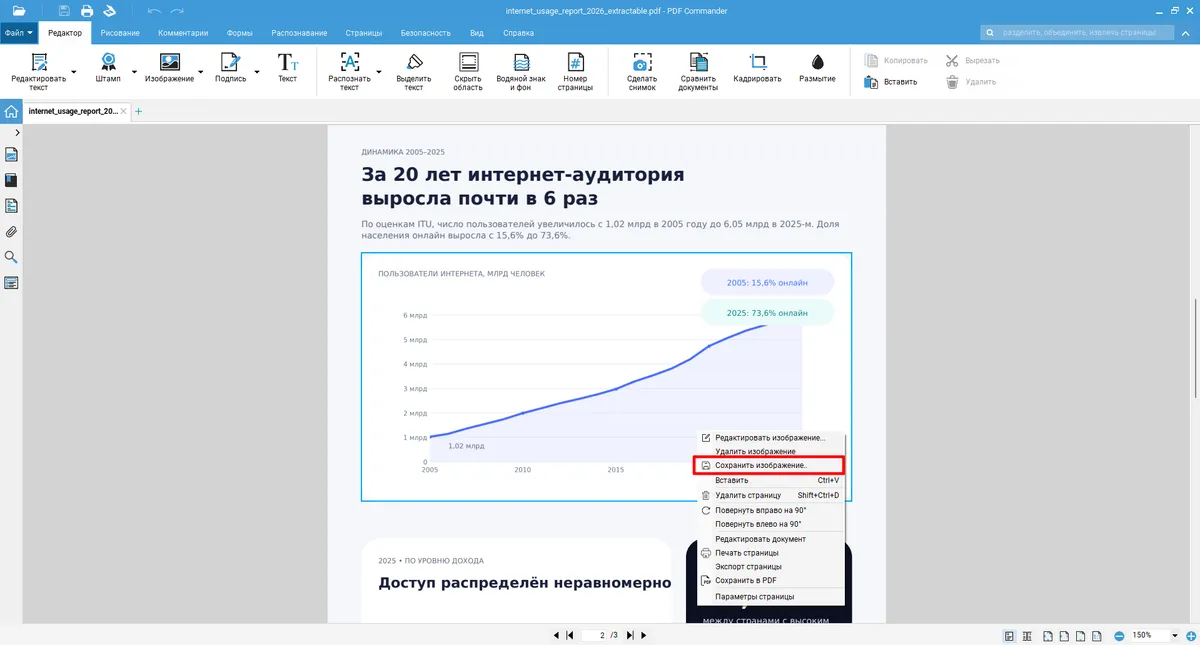Choose Повернуть вправо на 90° in menu
The height and width of the screenshot is (645, 1200).
770,510
